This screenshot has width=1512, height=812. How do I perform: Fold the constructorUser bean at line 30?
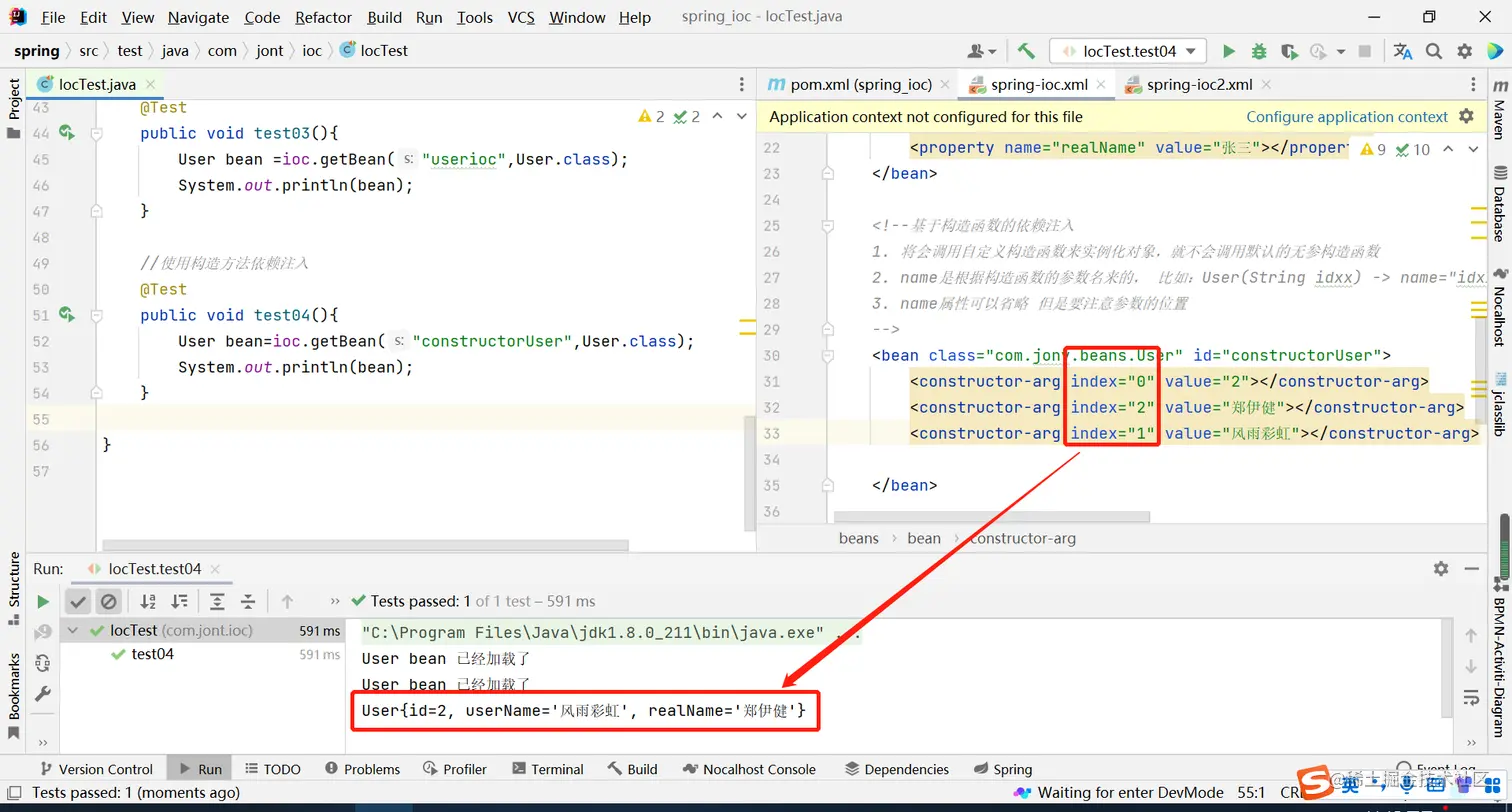pyautogui.click(x=828, y=355)
